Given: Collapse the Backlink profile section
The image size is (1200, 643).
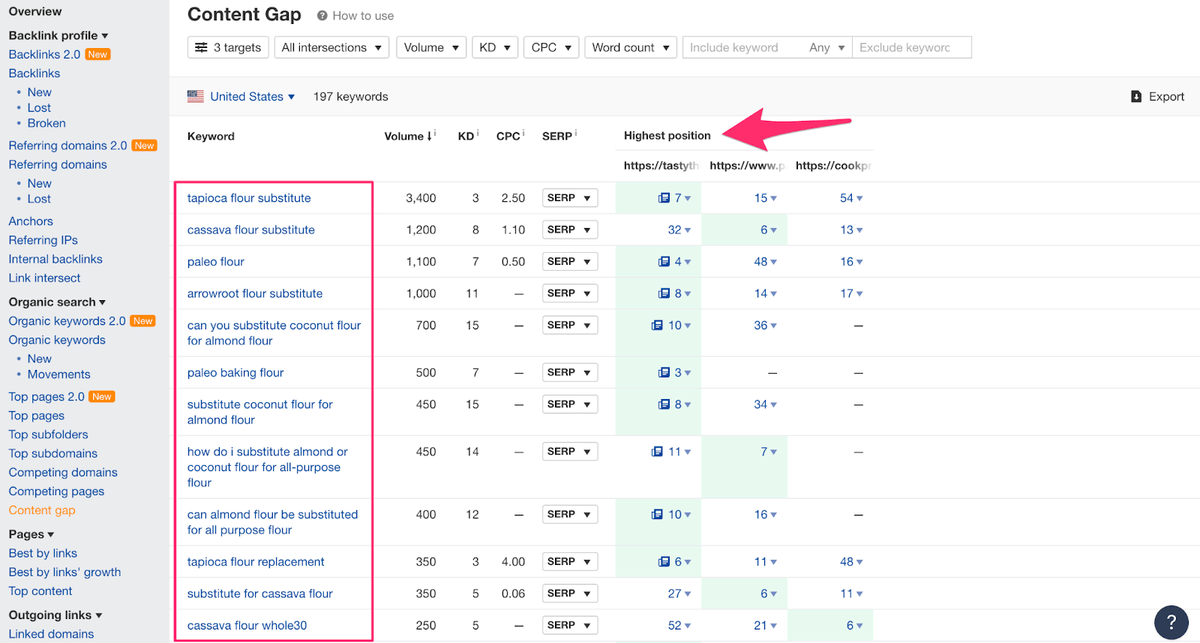Looking at the screenshot, I should (58, 36).
